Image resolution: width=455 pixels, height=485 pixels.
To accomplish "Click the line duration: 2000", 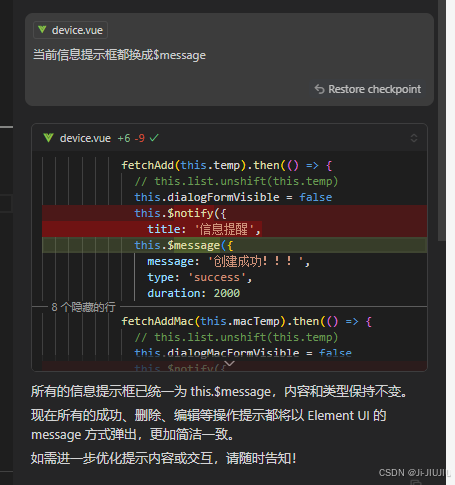I will tap(194, 293).
